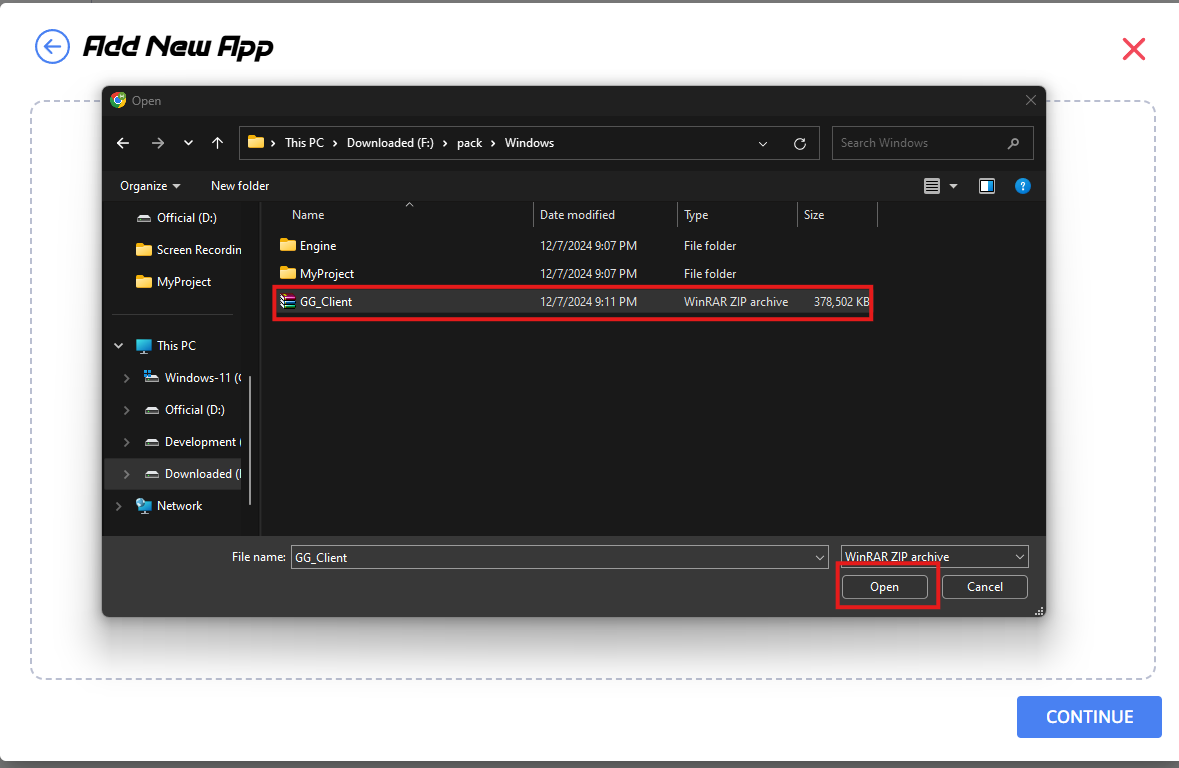1179x768 pixels.
Task: Go up one folder level with the up arrow
Action: pyautogui.click(x=217, y=143)
